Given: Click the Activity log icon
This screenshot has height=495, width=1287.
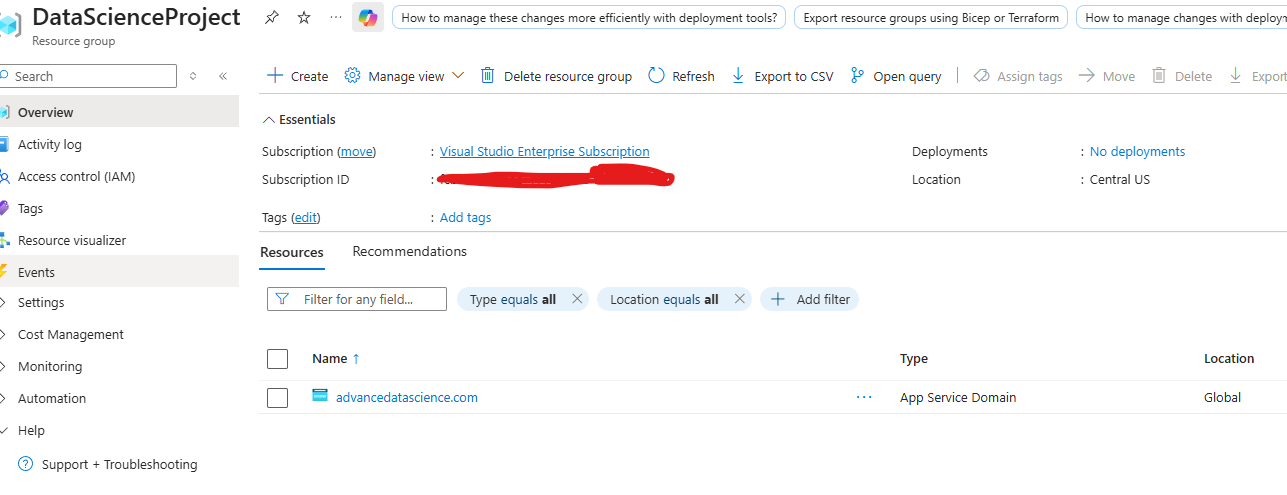Looking at the screenshot, I should pos(4,144).
